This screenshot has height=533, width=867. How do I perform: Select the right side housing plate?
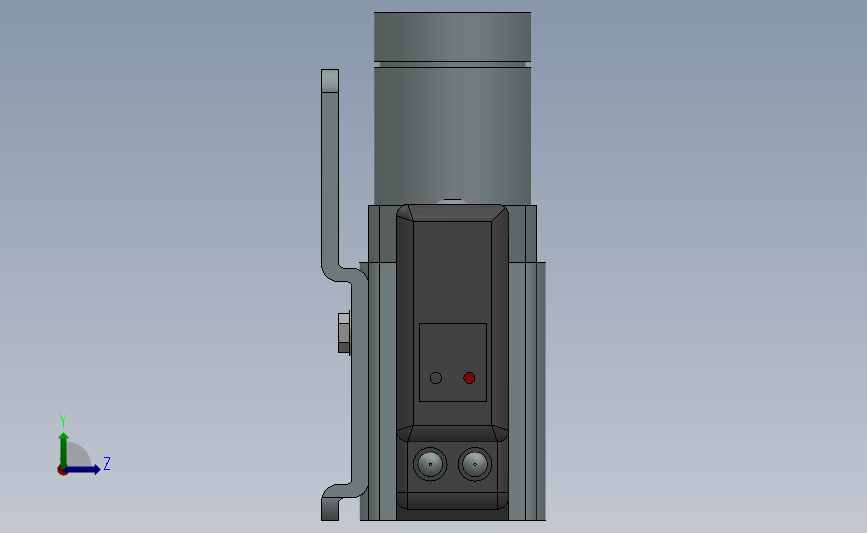(527, 390)
